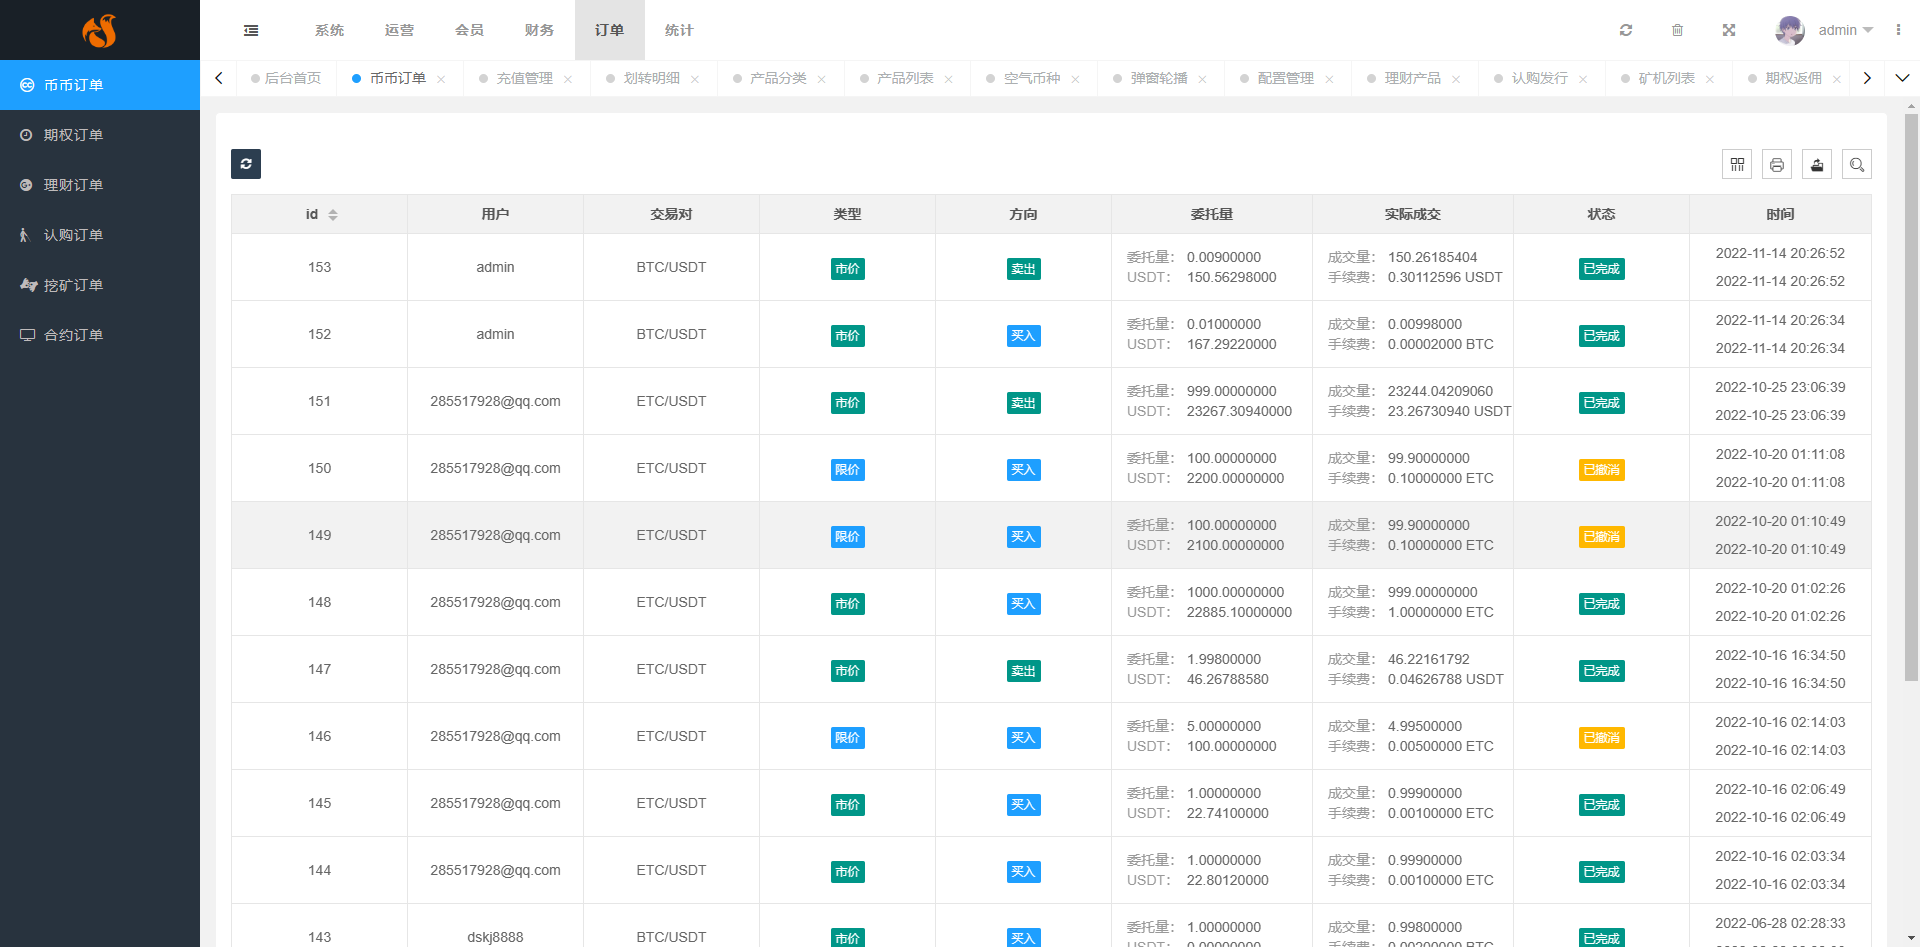The image size is (1920, 947).
Task: Select 订单 top menu
Action: [x=609, y=30]
